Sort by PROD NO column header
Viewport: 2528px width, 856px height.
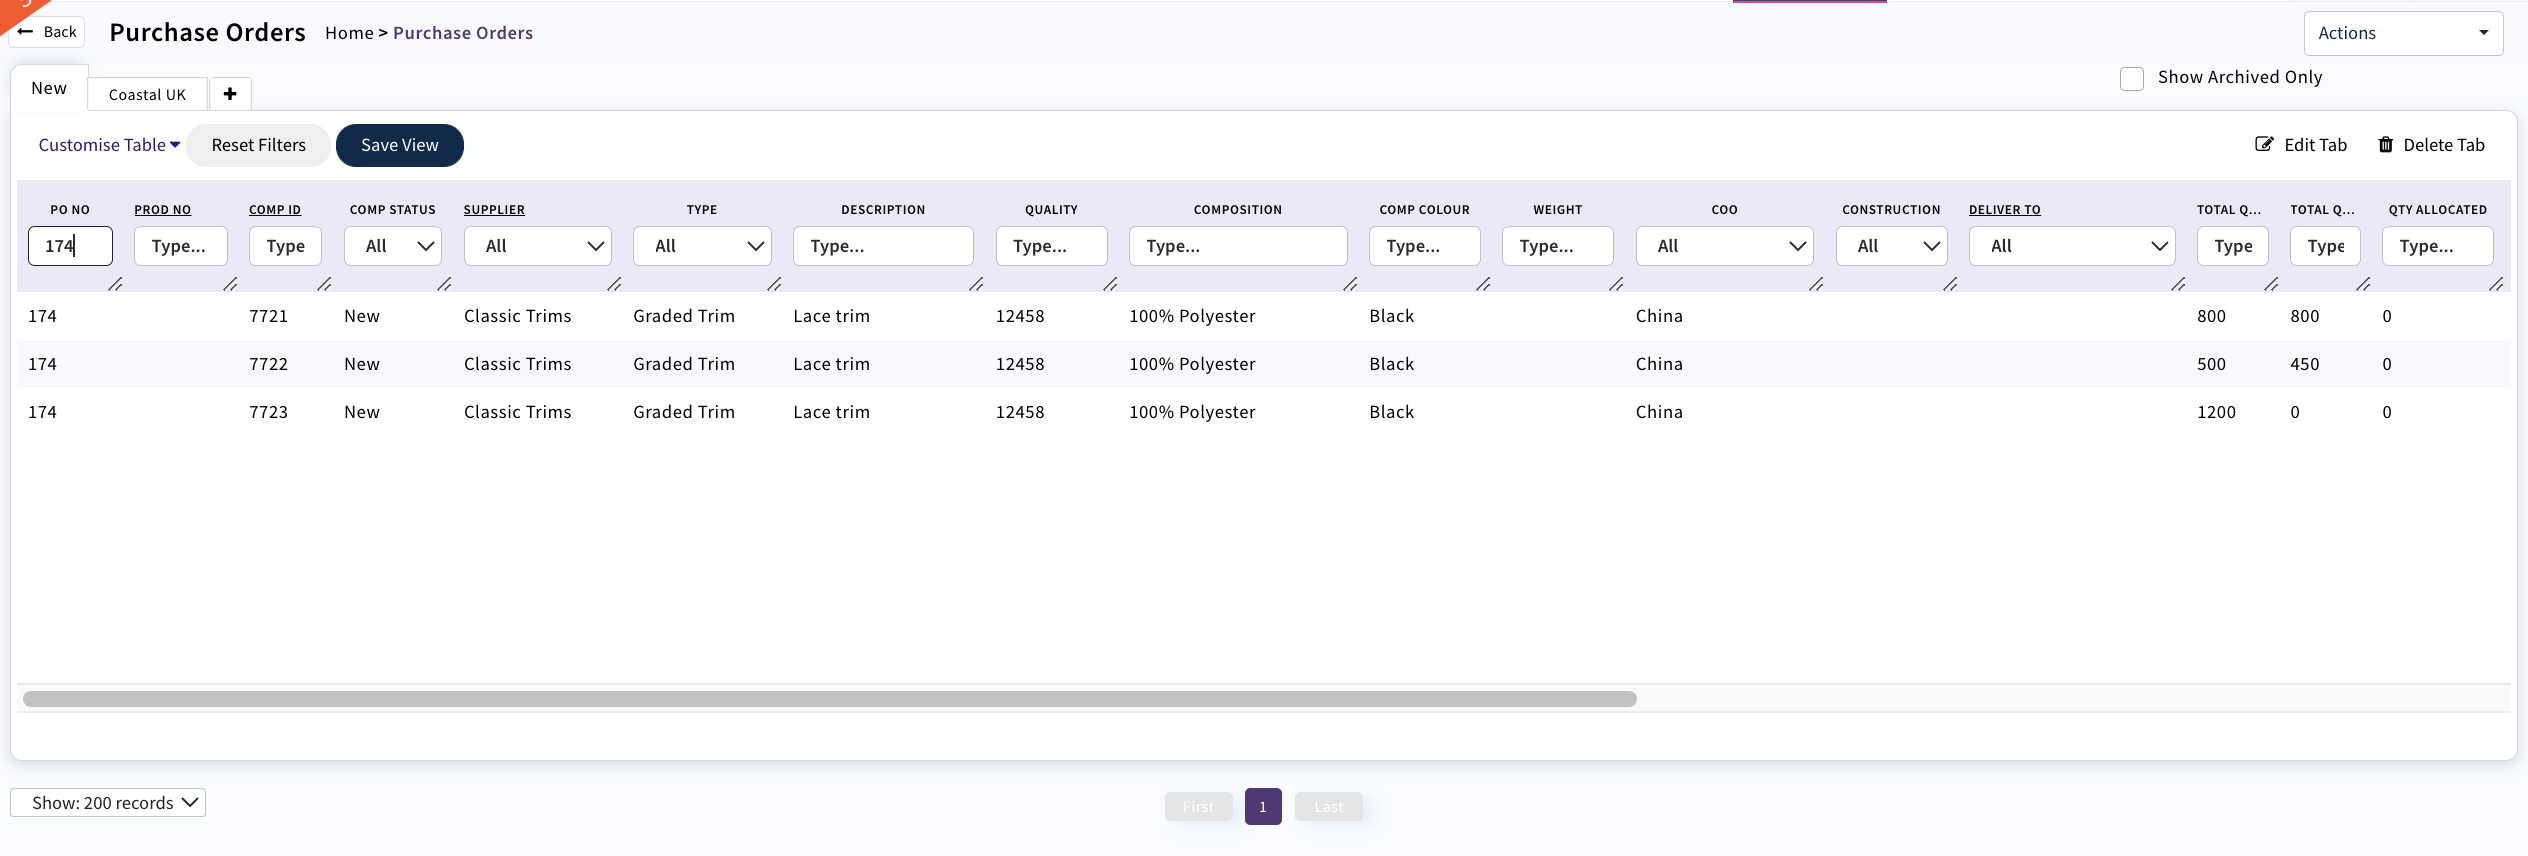[163, 210]
